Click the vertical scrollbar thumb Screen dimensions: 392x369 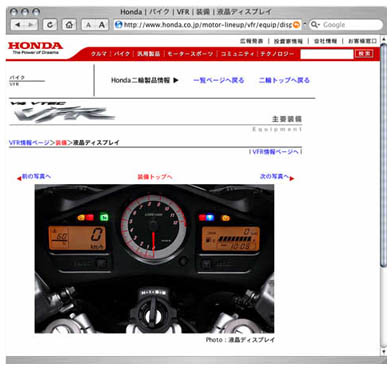click(x=383, y=154)
